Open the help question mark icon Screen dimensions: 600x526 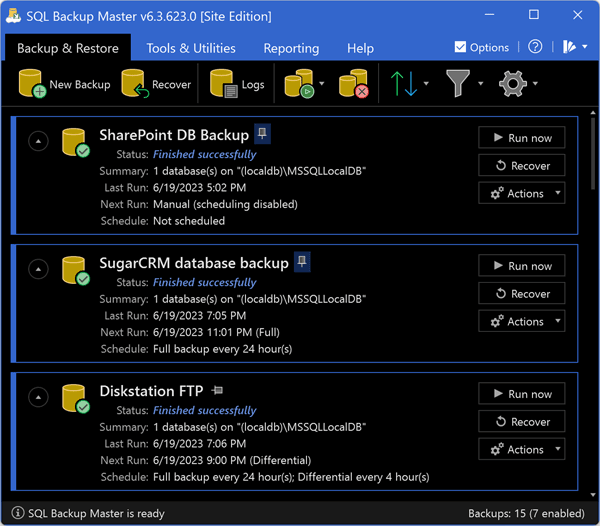pyautogui.click(x=536, y=47)
